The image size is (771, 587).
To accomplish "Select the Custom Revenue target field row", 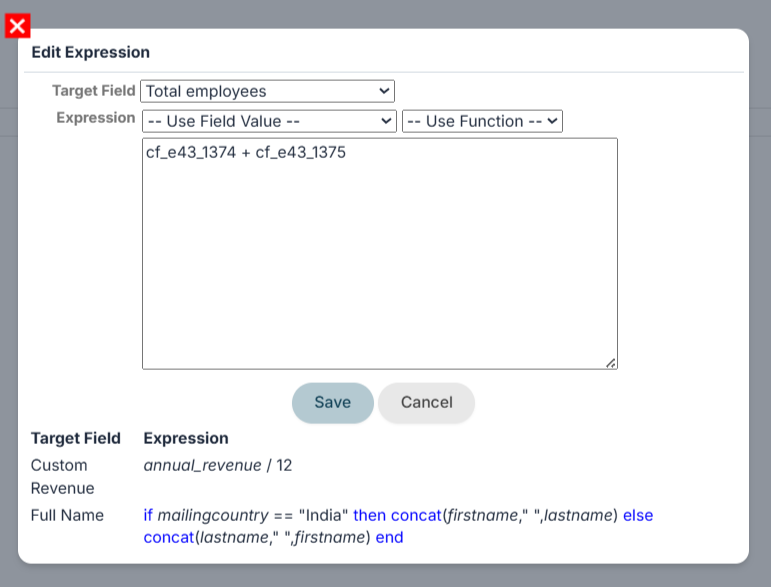I will (x=62, y=476).
